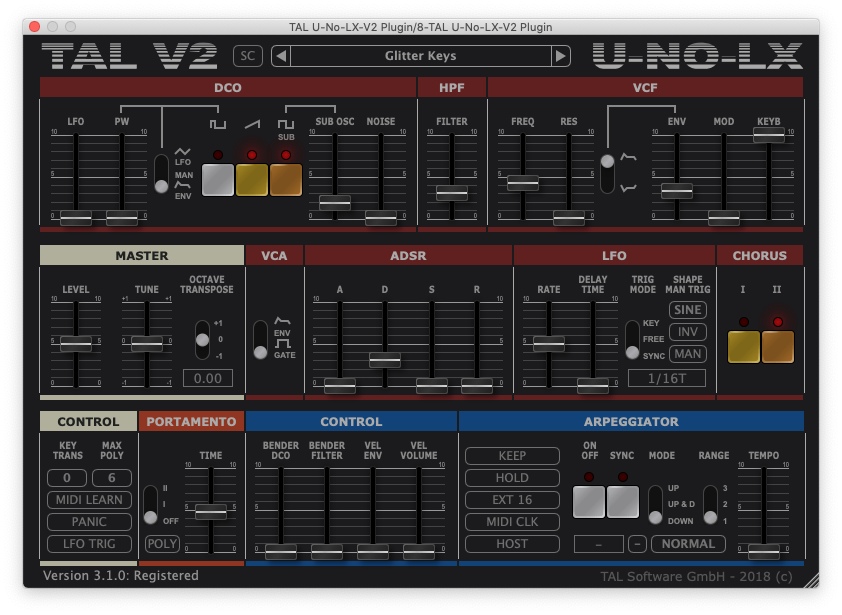This screenshot has height=615, width=842.
Task: Toggle the portamento POLY button
Action: point(162,544)
